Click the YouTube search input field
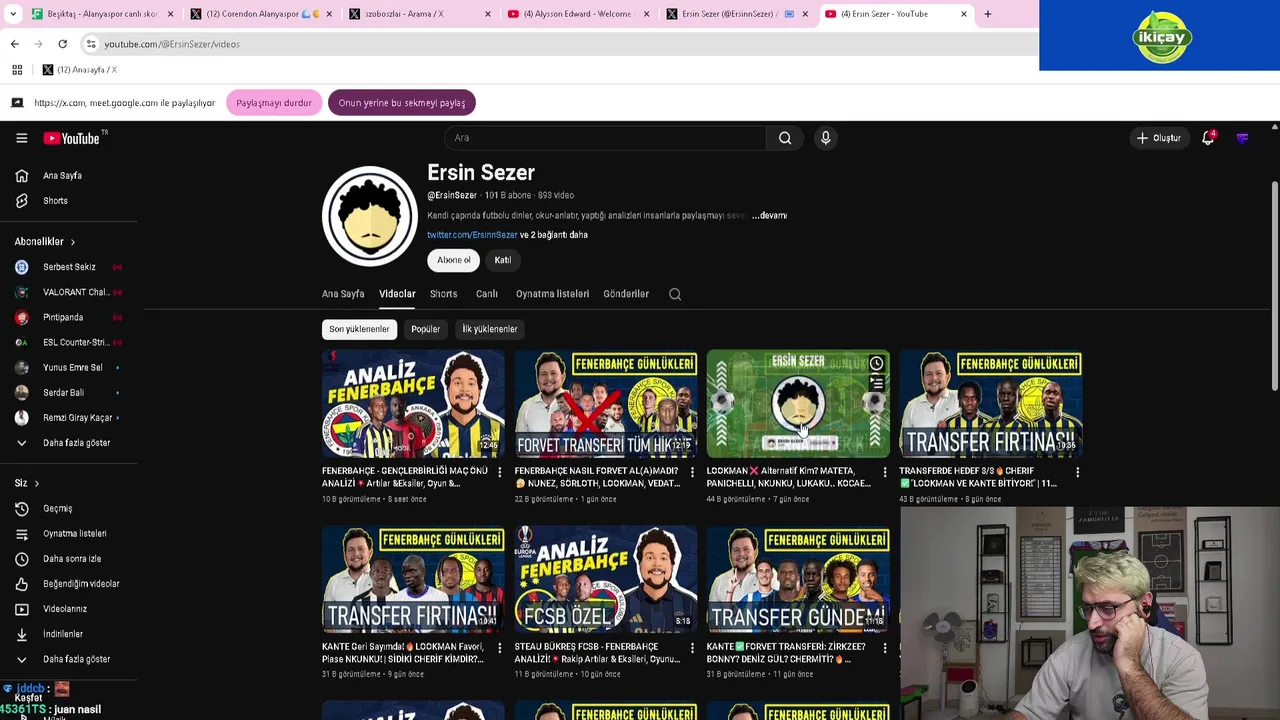 [x=606, y=138]
